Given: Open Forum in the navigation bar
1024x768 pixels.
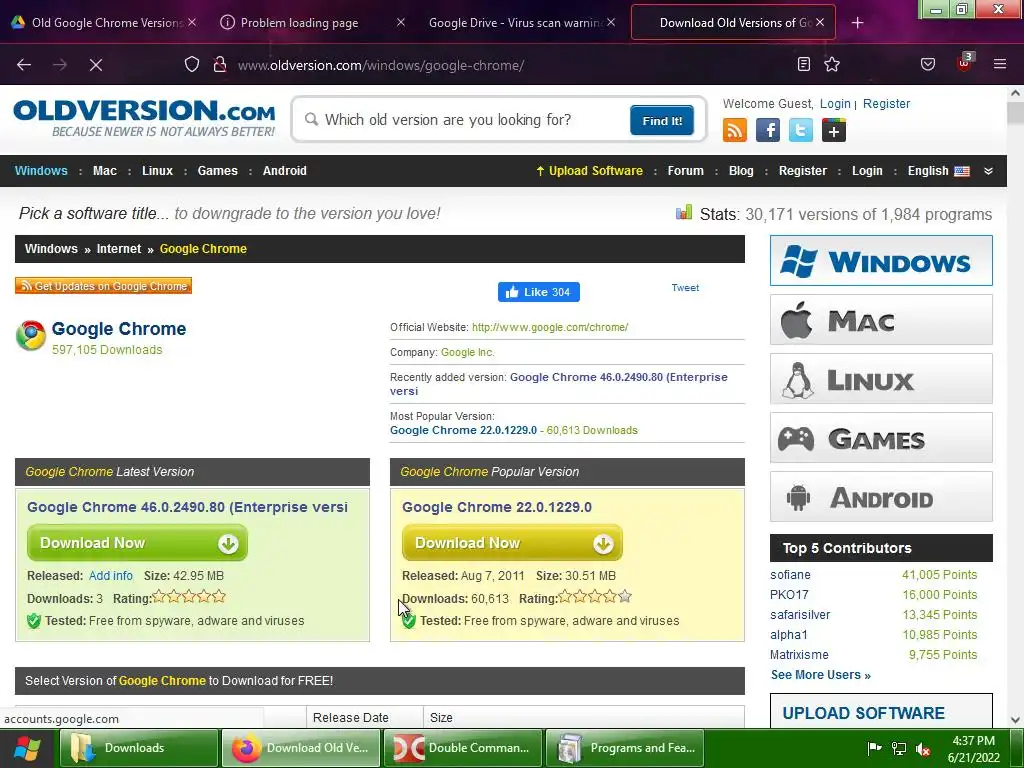Looking at the screenshot, I should [x=686, y=171].
